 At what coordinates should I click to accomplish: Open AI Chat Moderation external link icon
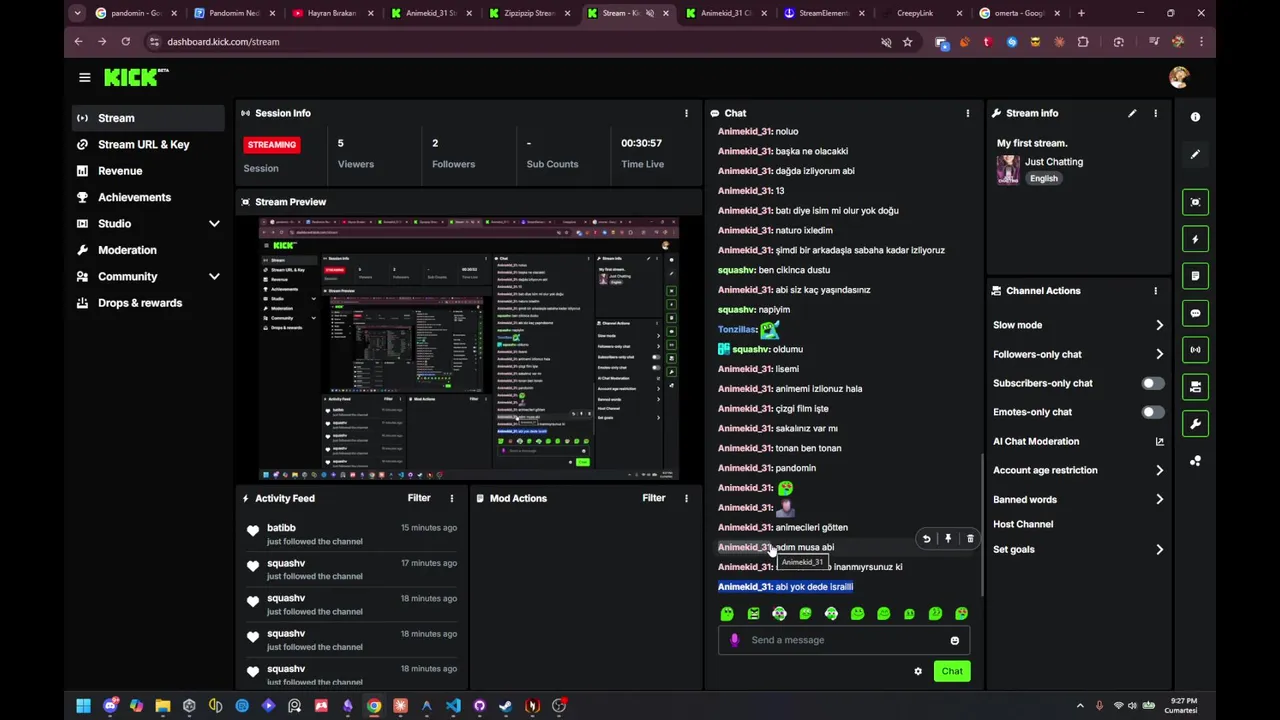[x=1160, y=441]
